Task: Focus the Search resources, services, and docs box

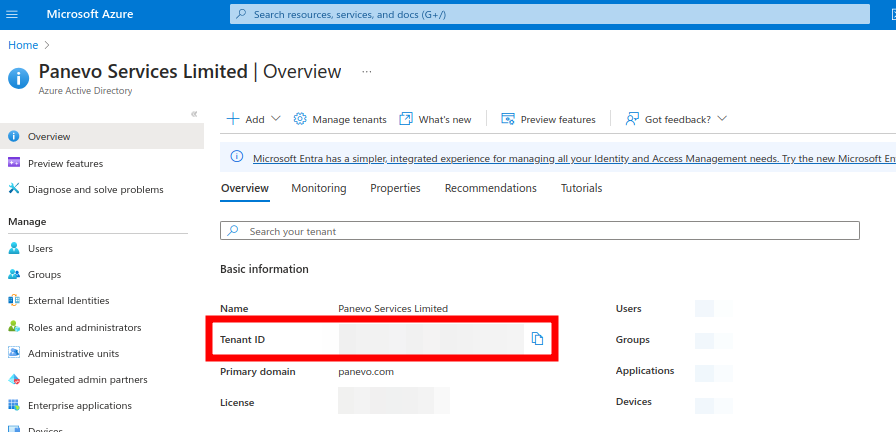Action: pyautogui.click(x=550, y=14)
